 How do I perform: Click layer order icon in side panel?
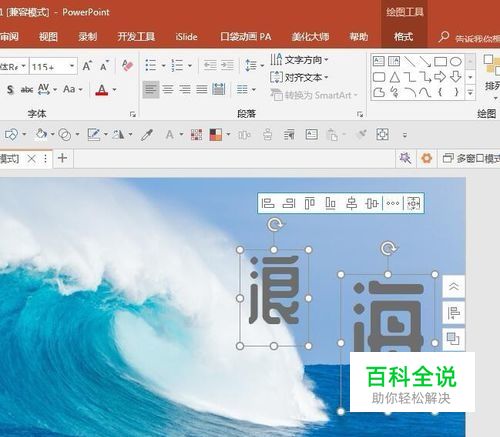453,338
